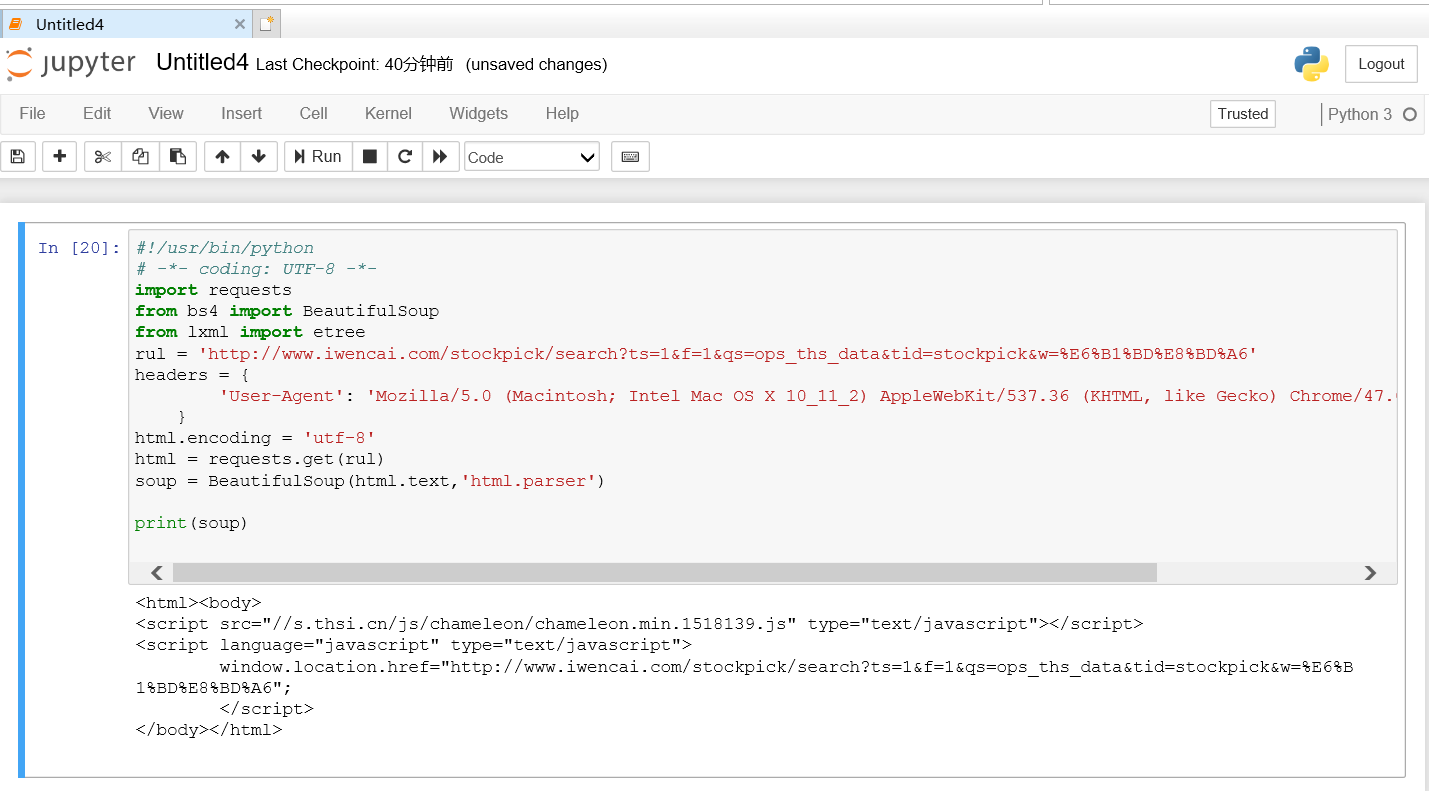This screenshot has height=791, width=1429.
Task: Click the Last Checkpoint status text
Action: 355,65
